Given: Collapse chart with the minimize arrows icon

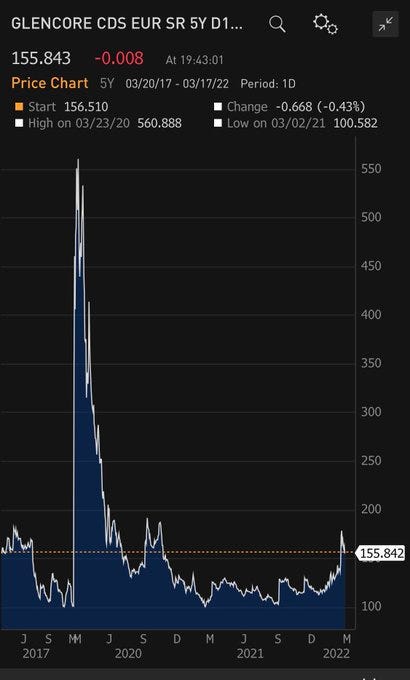Looking at the screenshot, I should (x=385, y=24).
